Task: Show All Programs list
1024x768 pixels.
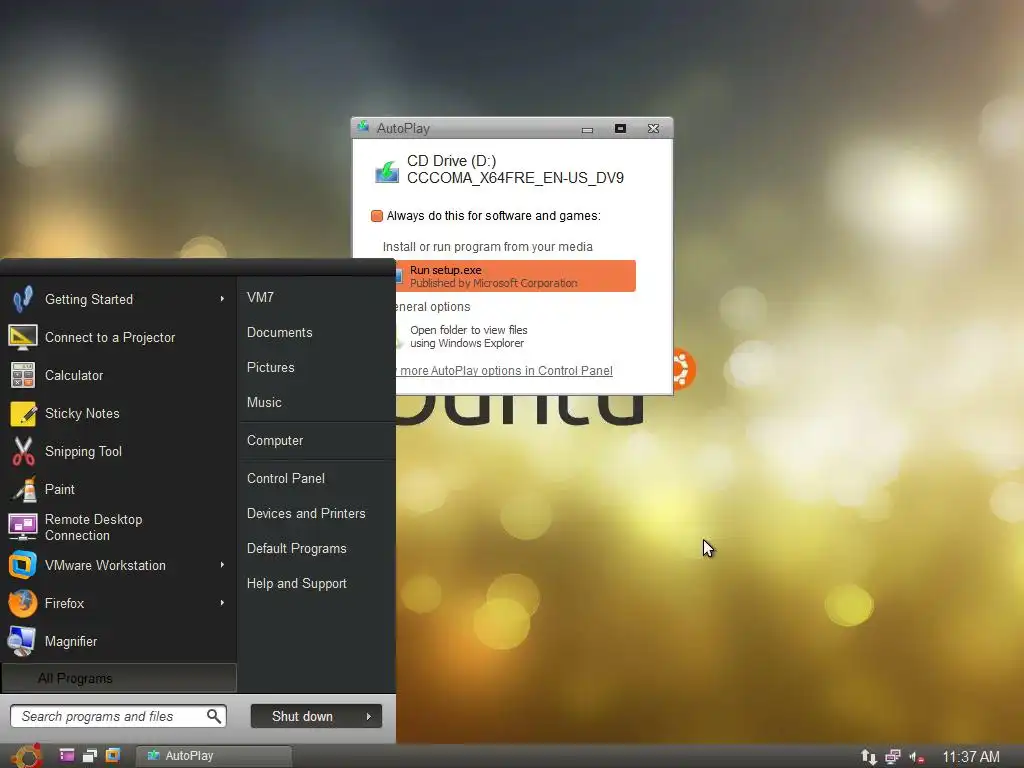Action: [119, 679]
